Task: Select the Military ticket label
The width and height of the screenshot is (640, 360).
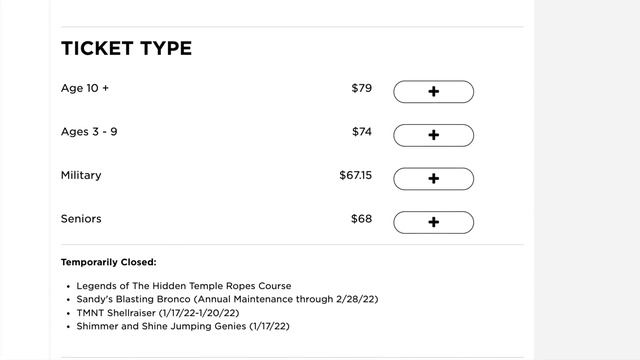Action: tap(81, 176)
